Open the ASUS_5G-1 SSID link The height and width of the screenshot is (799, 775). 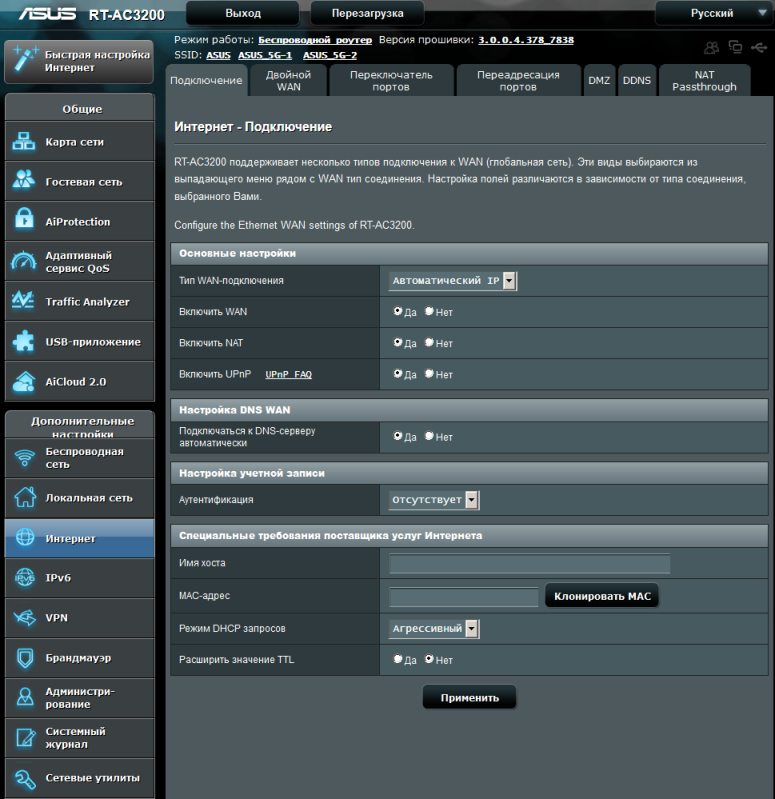click(265, 55)
